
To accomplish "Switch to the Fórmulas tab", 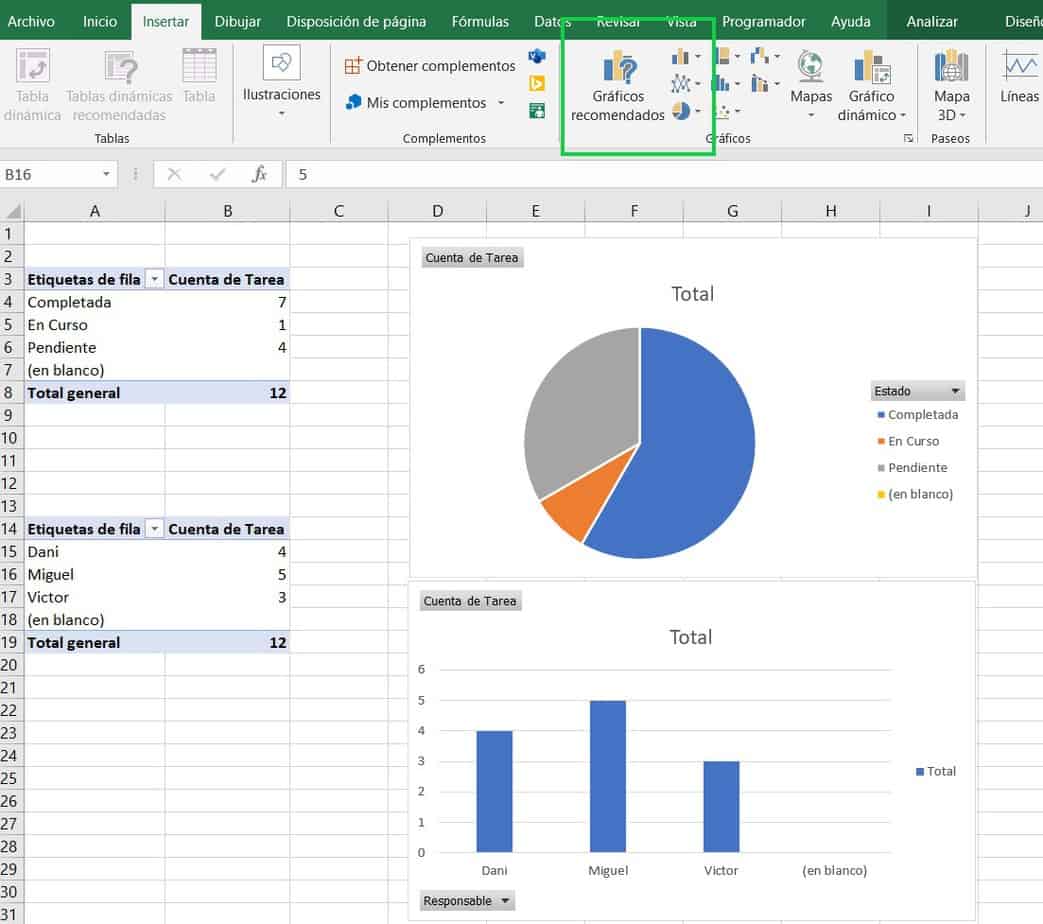I will pos(480,21).
